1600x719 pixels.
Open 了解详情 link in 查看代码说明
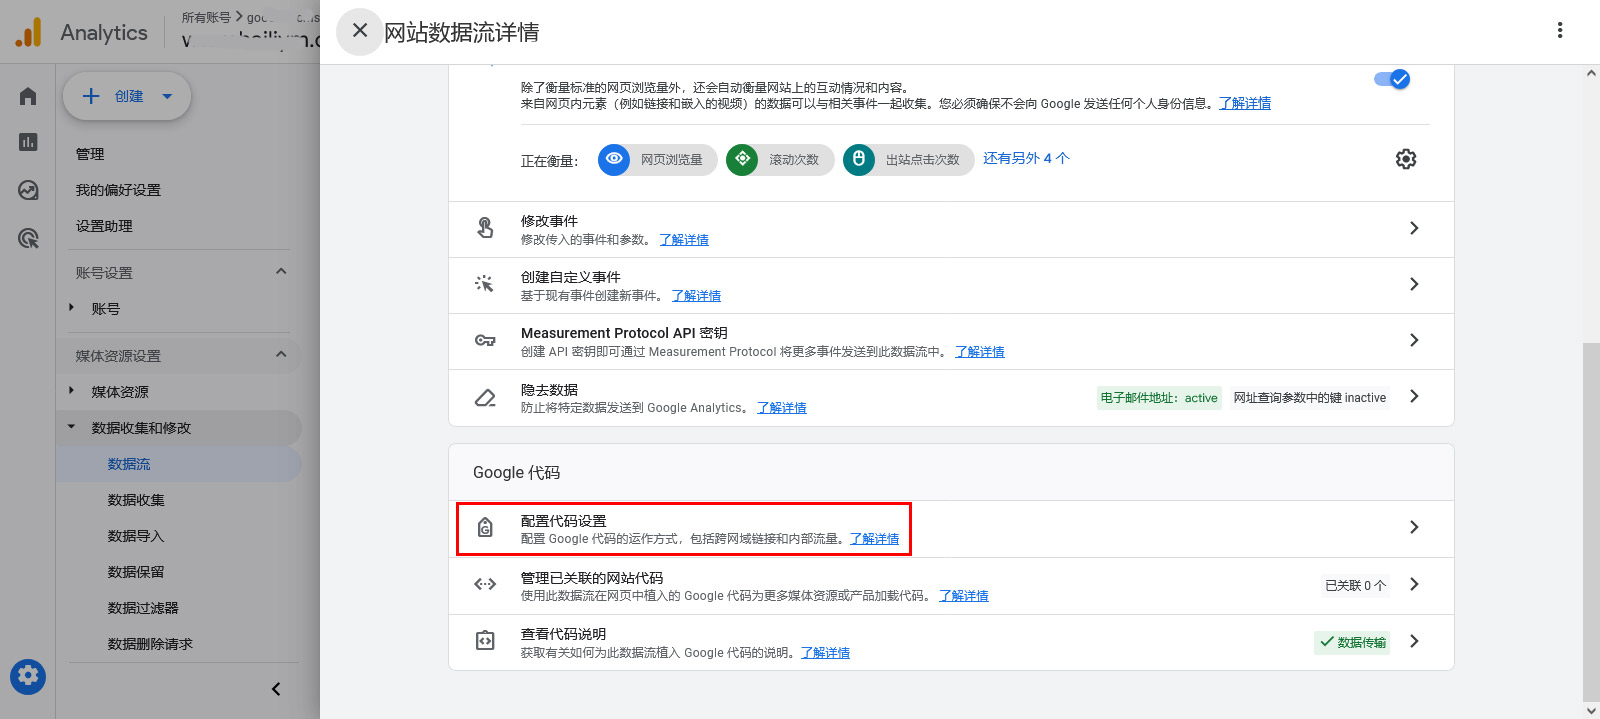tap(825, 653)
